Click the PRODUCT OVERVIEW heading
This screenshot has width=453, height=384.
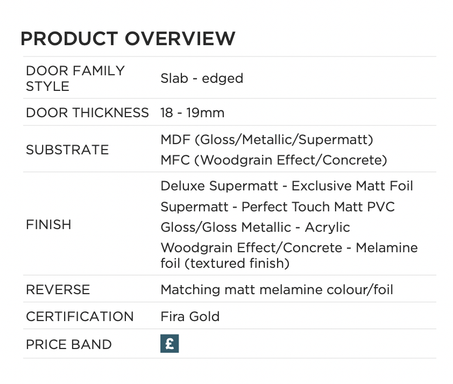pos(128,38)
